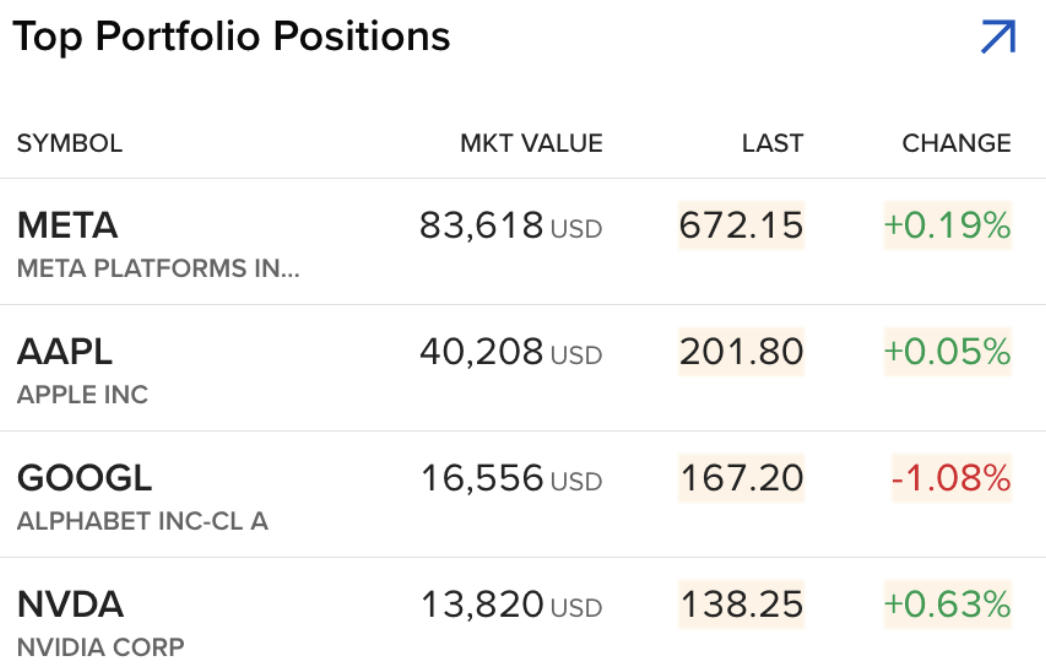Click AAPL last price 201.80

(741, 352)
